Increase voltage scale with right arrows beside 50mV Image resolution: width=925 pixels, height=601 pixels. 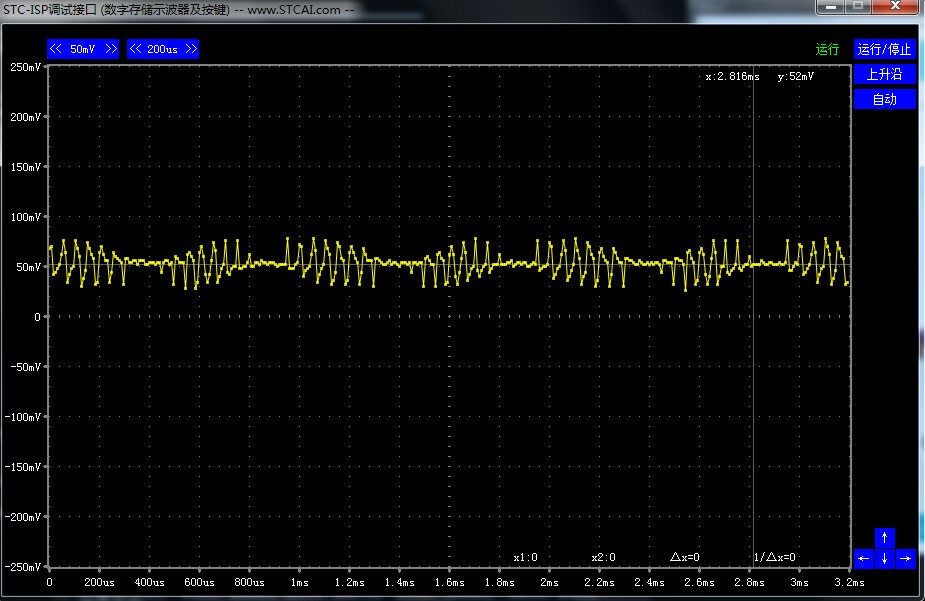tap(111, 49)
